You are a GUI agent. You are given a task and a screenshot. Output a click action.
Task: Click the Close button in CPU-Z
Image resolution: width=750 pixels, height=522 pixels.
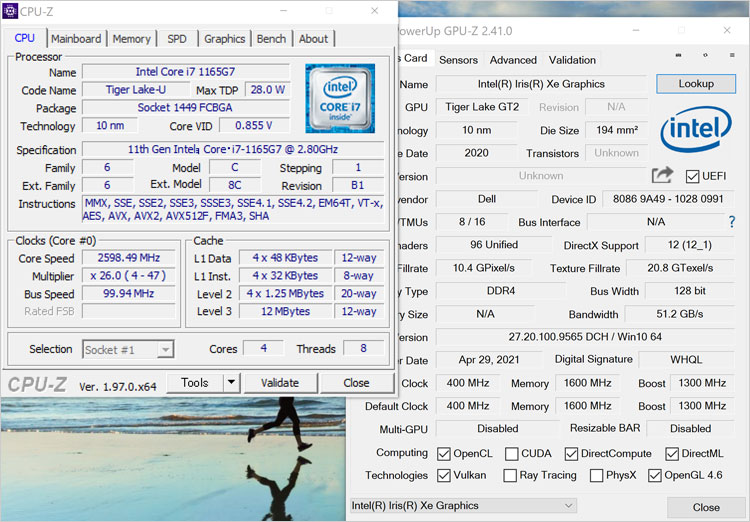pyautogui.click(x=356, y=383)
